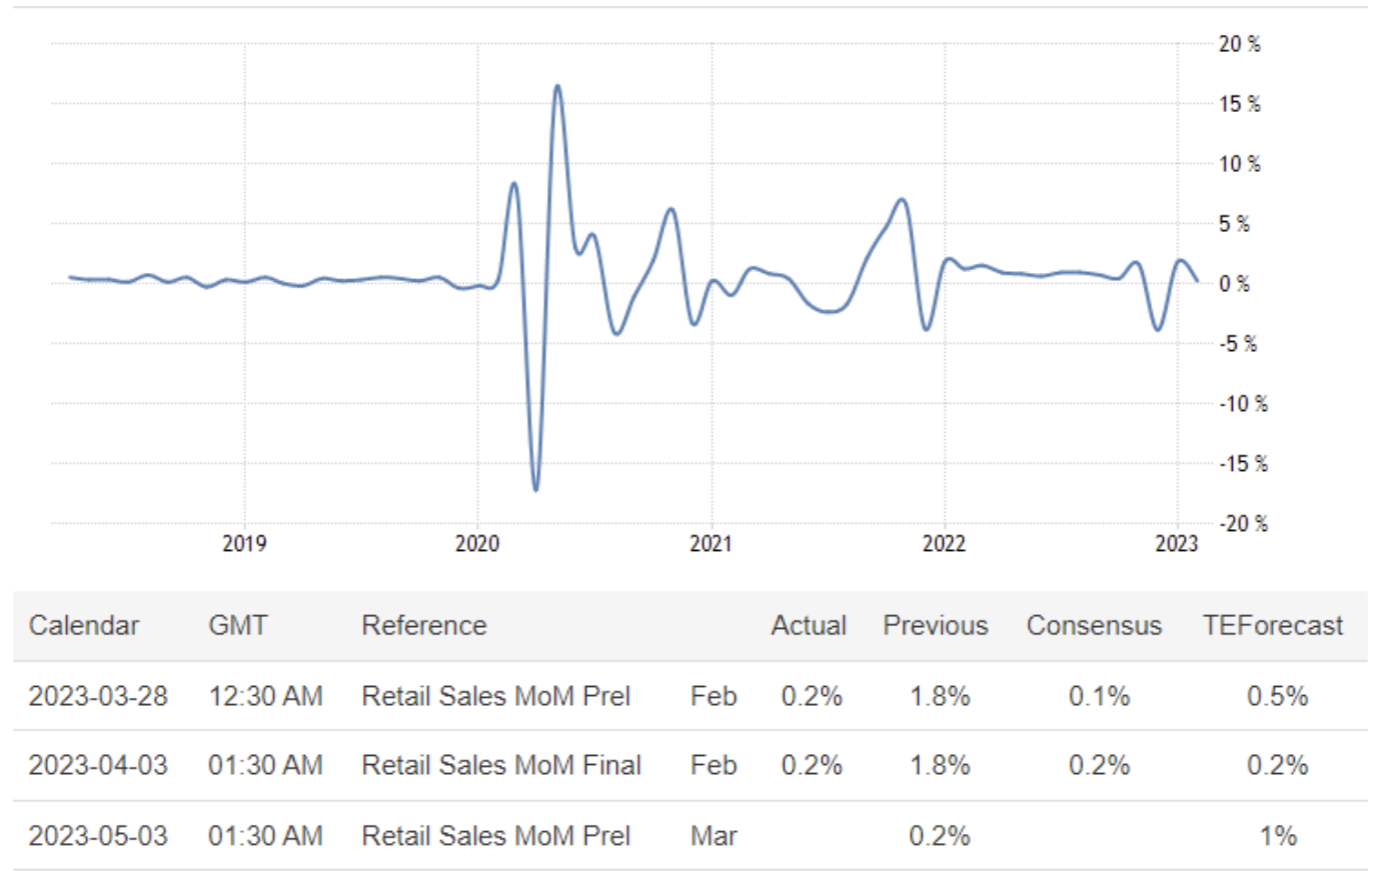The height and width of the screenshot is (884, 1386).
Task: Click the 0.1% Consensus value
Action: pyautogui.click(x=1099, y=696)
